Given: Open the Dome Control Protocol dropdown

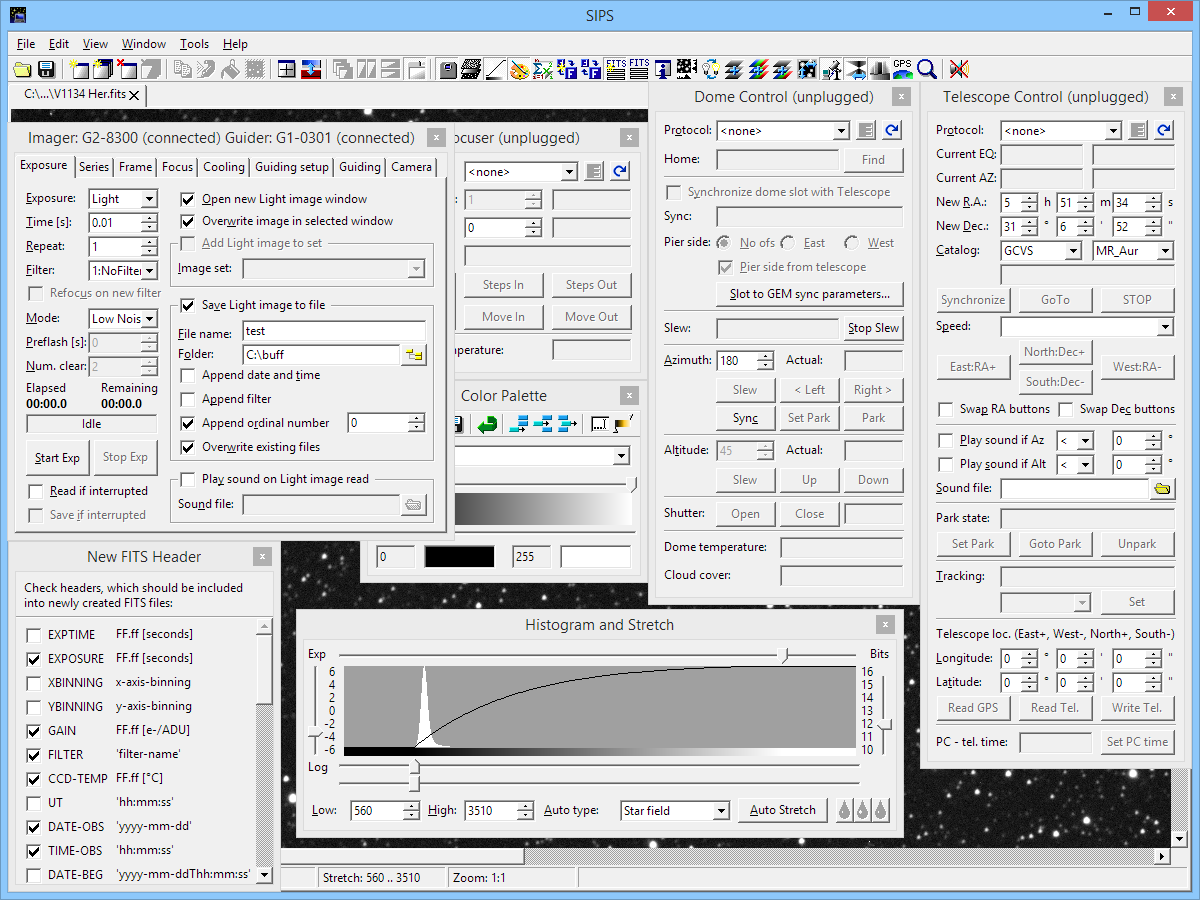Looking at the screenshot, I should click(x=841, y=131).
